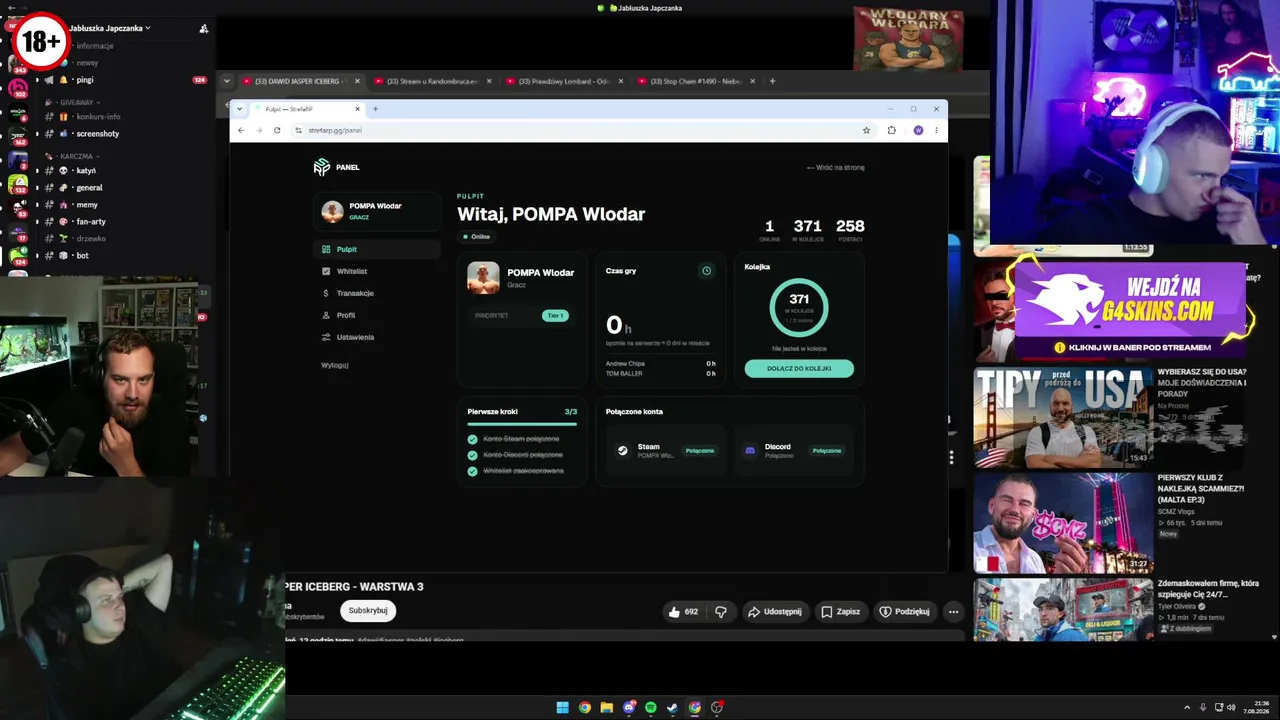Open the PIERWSZY KLUB Z NAKLEJKĄ SCAMMIEZ video
This screenshot has width=1280, height=720.
(1063, 522)
